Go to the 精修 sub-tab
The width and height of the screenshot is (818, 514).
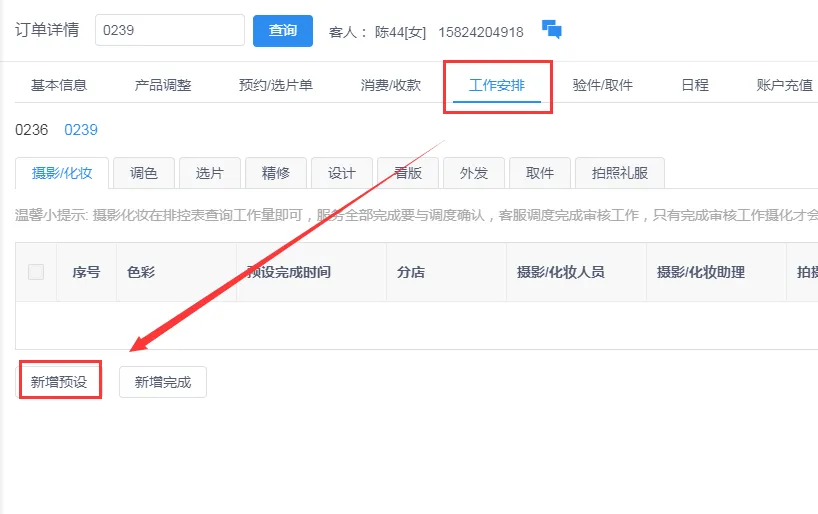[x=276, y=173]
